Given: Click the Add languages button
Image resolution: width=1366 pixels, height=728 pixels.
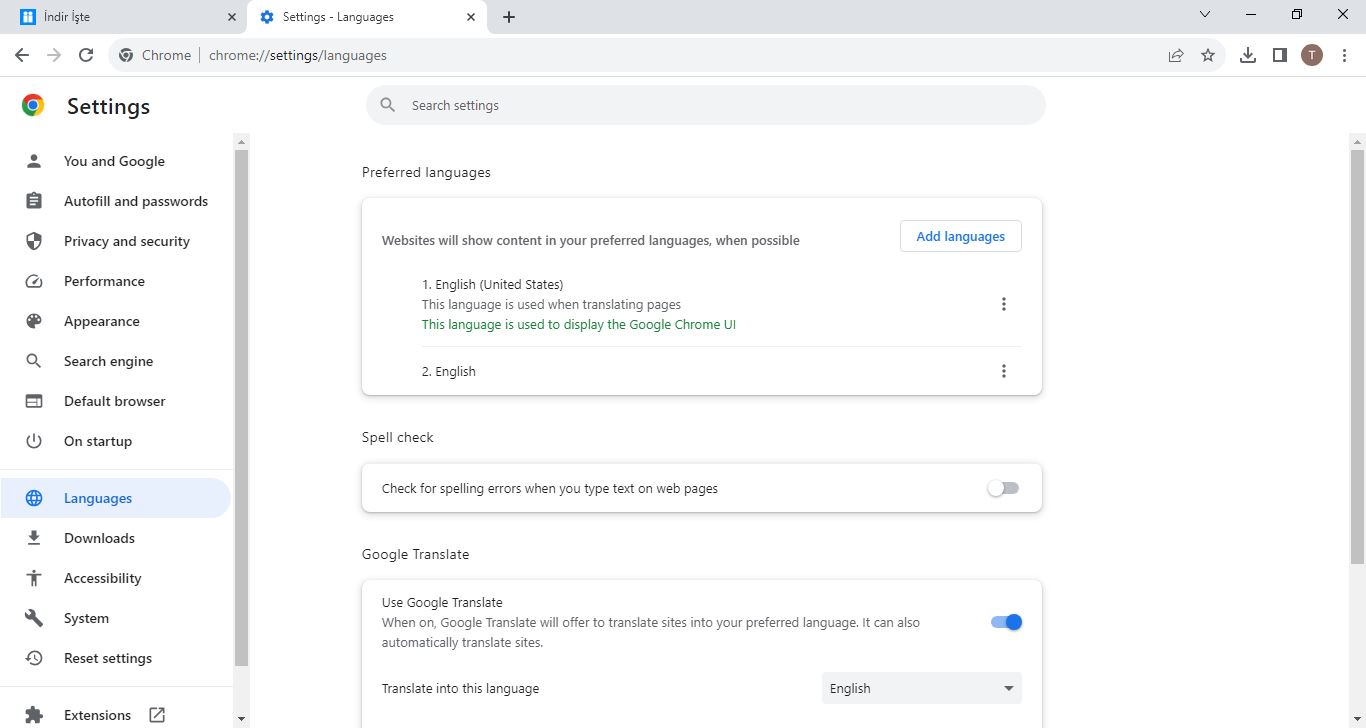Looking at the screenshot, I should [960, 236].
